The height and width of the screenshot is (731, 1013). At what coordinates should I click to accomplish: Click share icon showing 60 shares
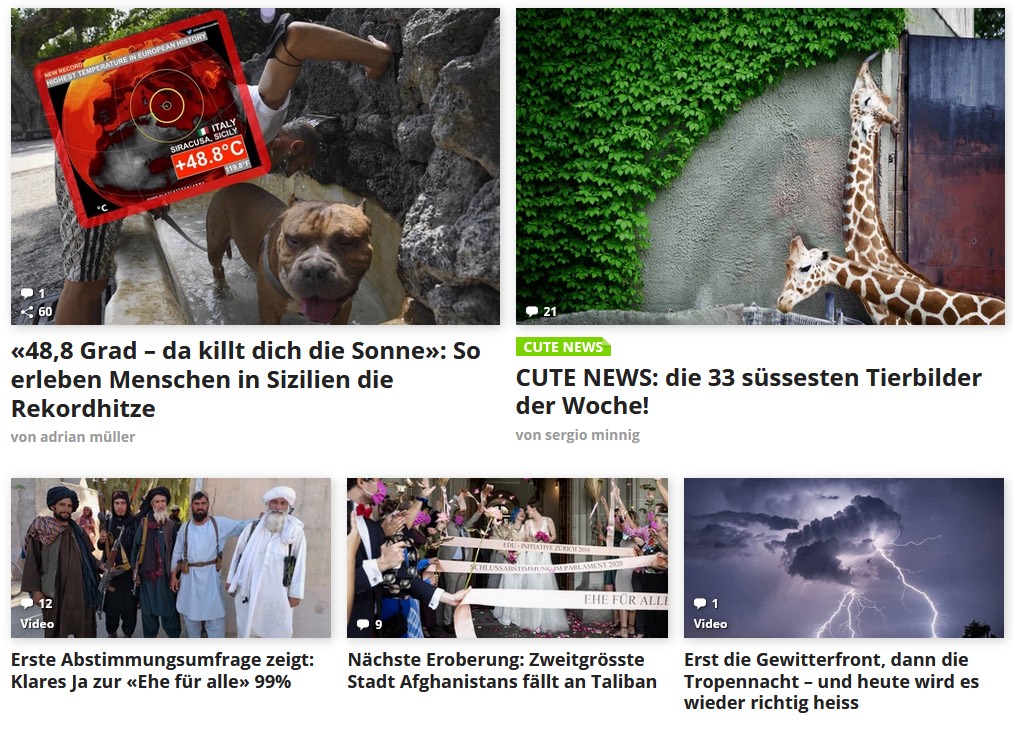(27, 312)
